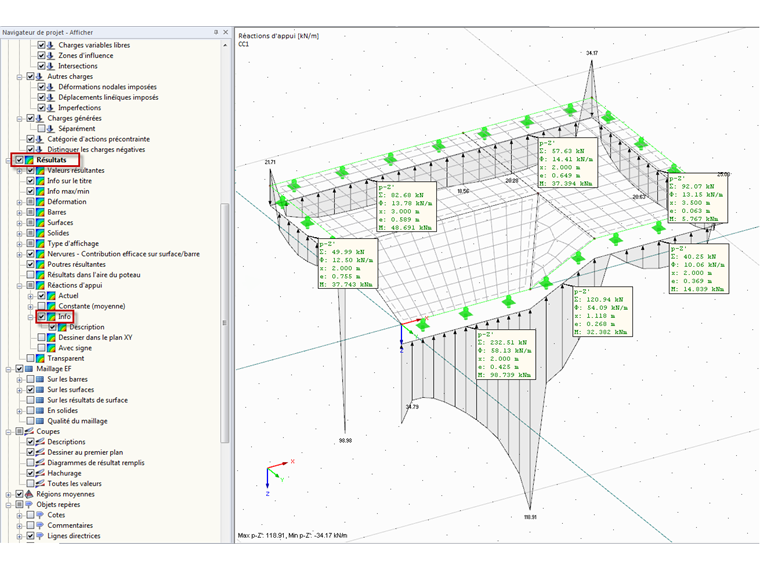Click the Régions moyennes icon
This screenshot has width=760, height=570.
click(x=30, y=494)
